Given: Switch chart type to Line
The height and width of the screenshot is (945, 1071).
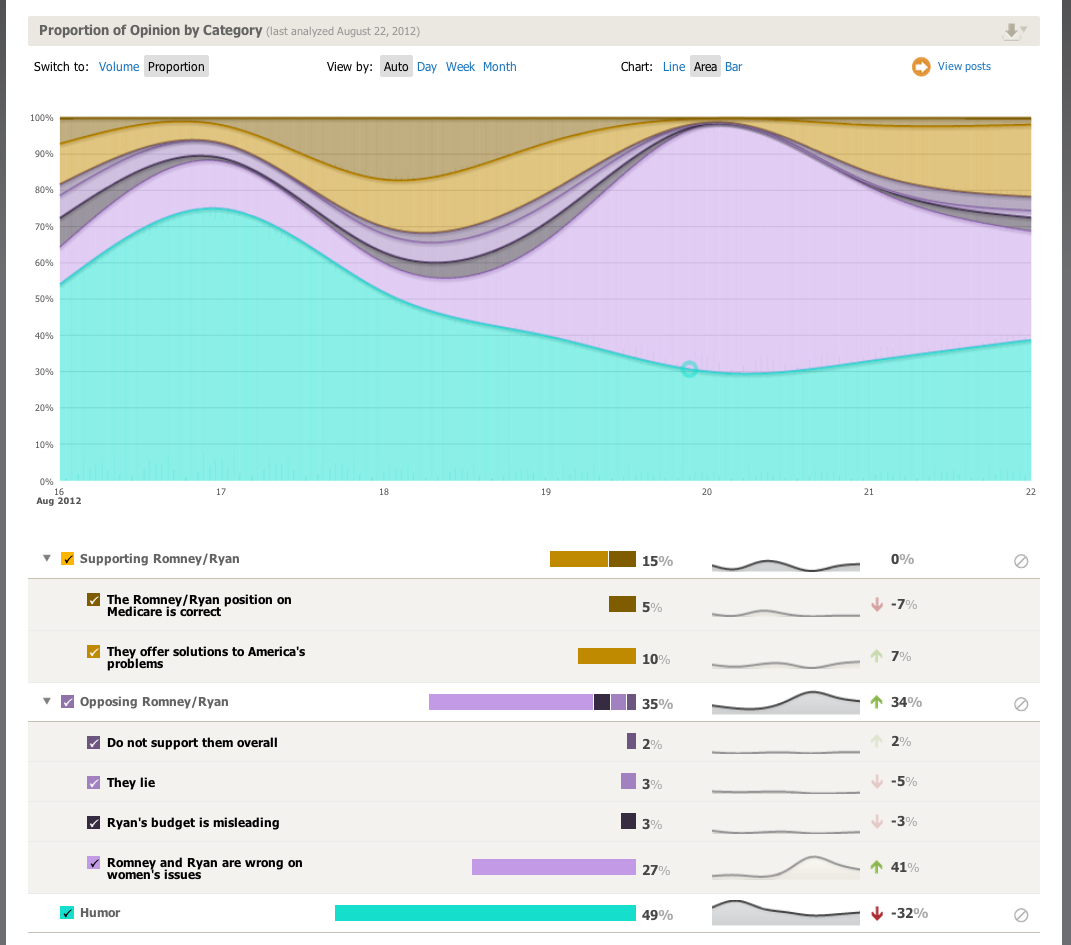Looking at the screenshot, I should pos(674,67).
